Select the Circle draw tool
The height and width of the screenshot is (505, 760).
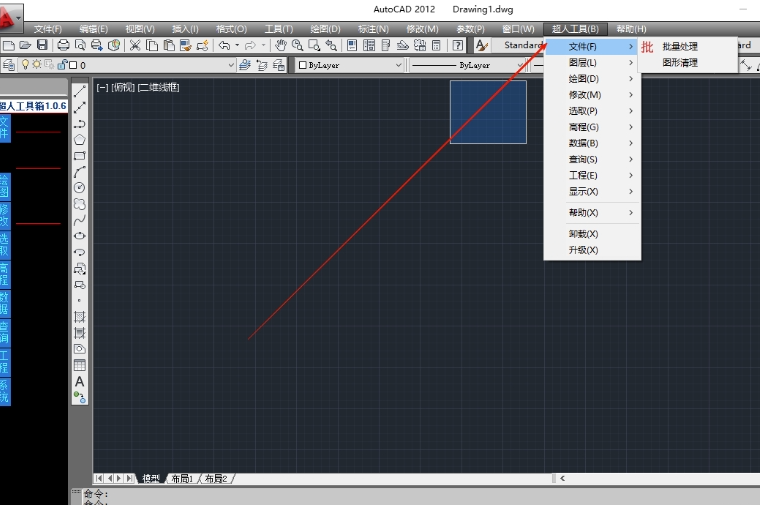79,188
